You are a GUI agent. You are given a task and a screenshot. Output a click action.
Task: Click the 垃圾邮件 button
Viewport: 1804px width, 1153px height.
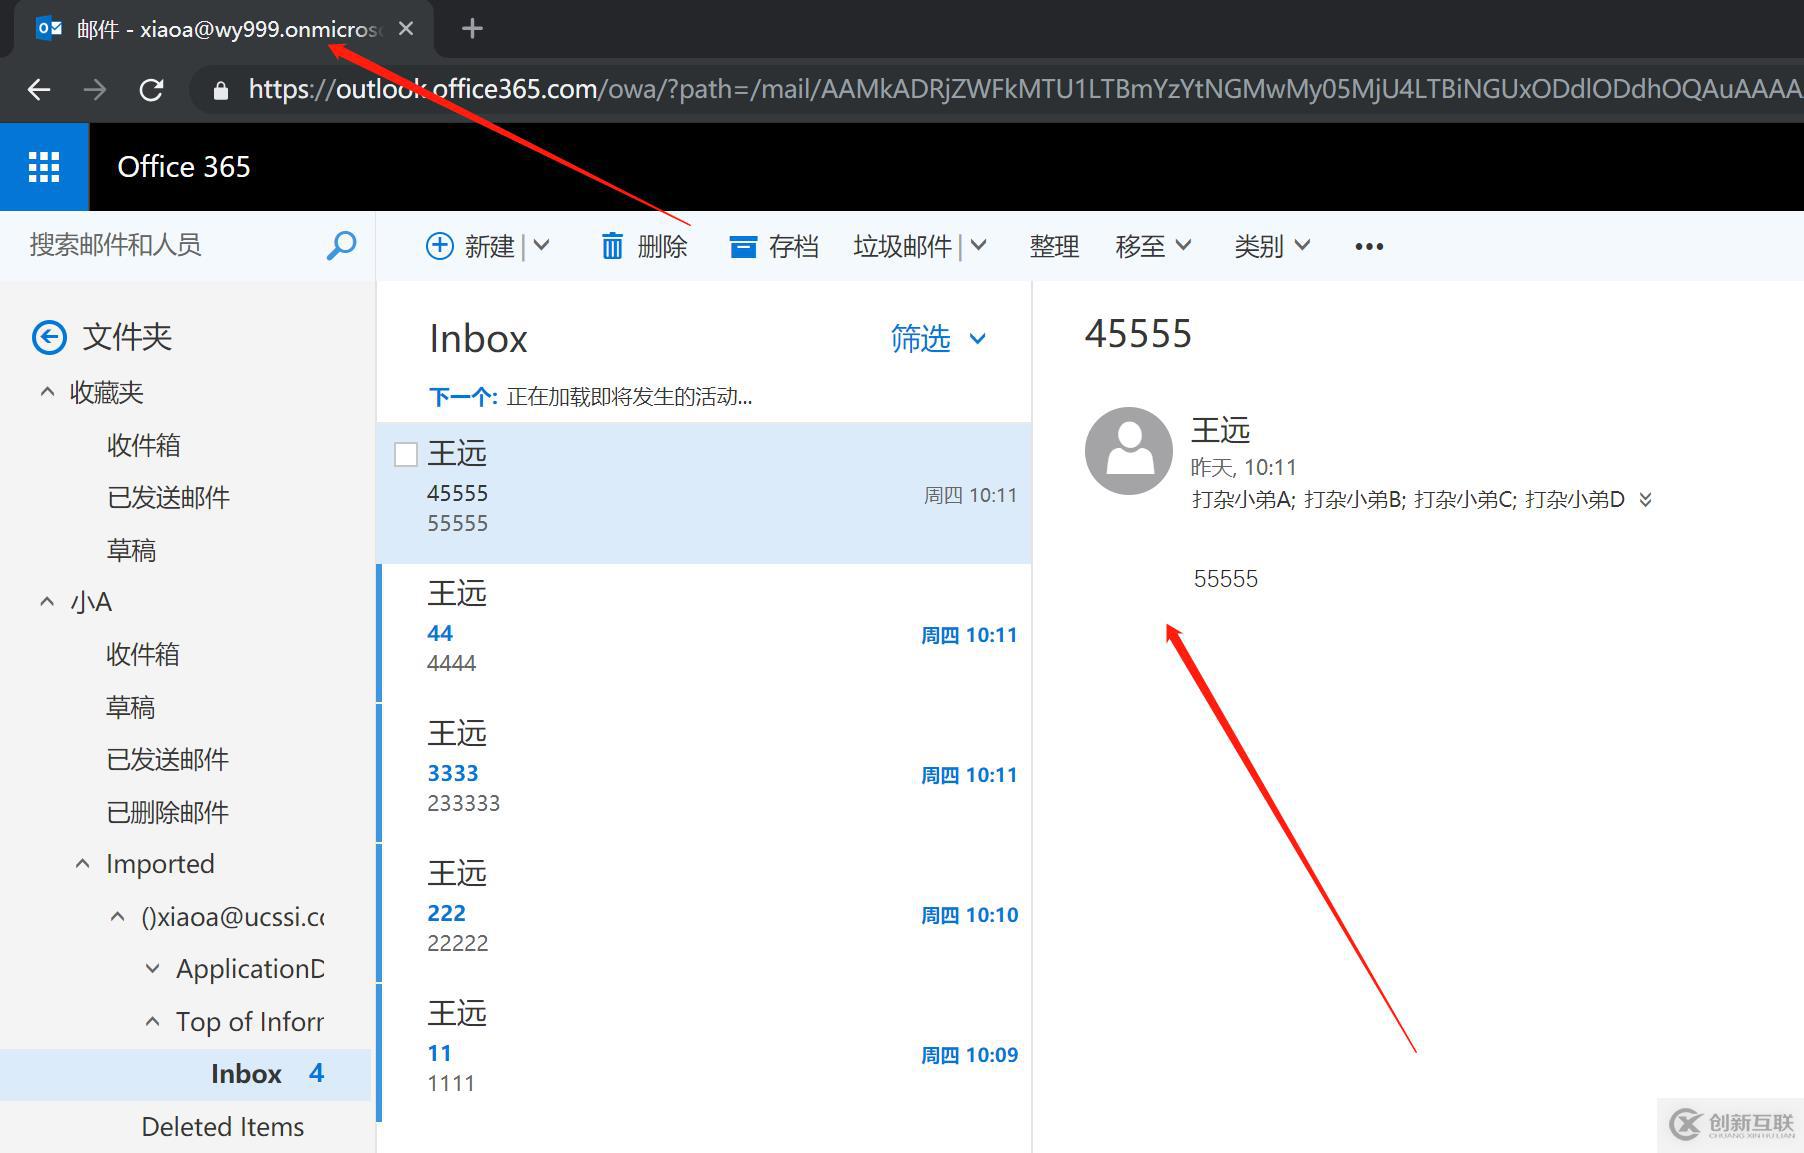pos(902,246)
